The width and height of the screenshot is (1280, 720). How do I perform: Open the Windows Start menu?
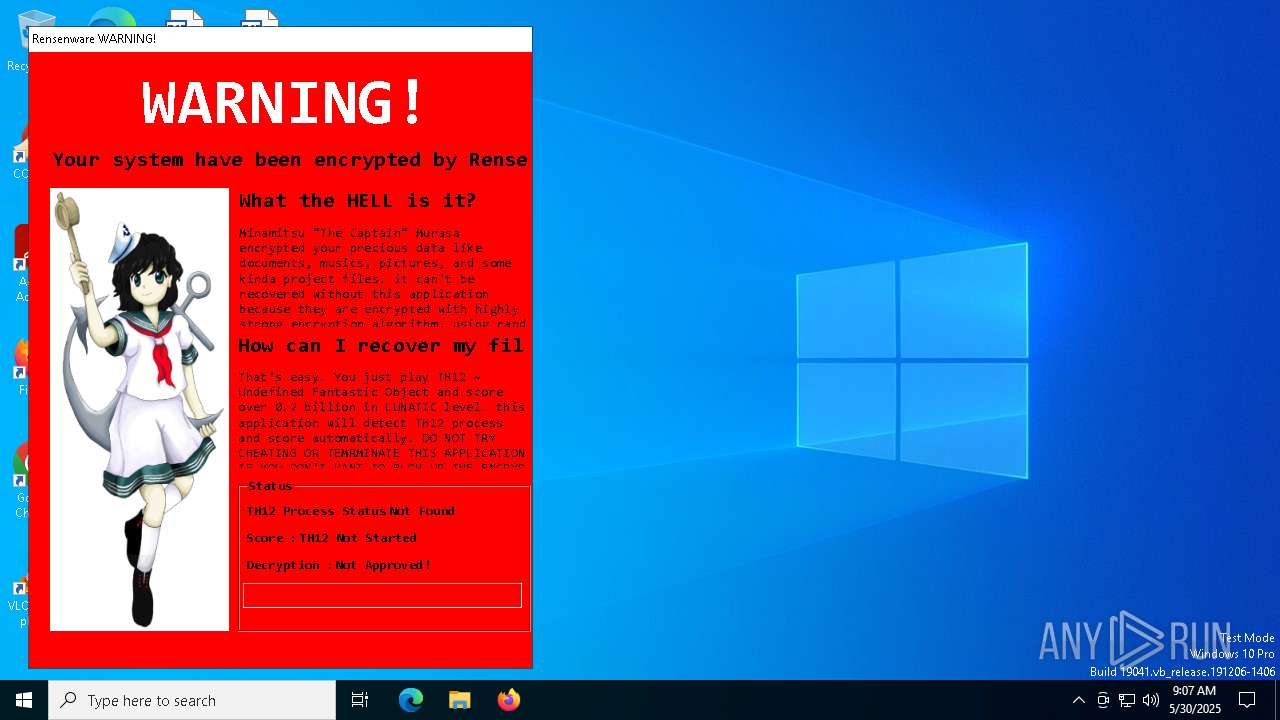click(24, 700)
